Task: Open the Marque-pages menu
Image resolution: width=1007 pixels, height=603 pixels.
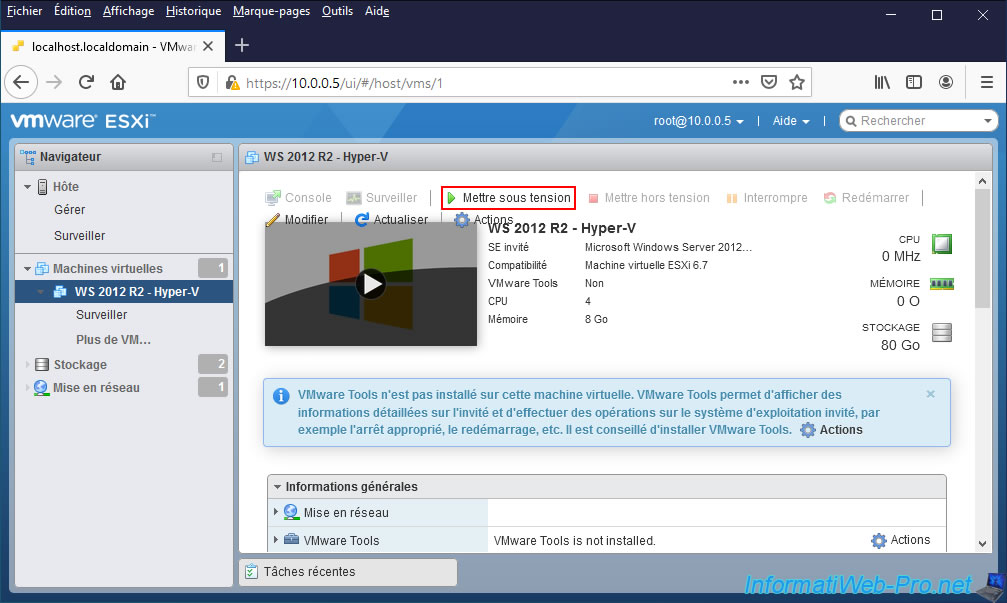Action: (x=271, y=11)
